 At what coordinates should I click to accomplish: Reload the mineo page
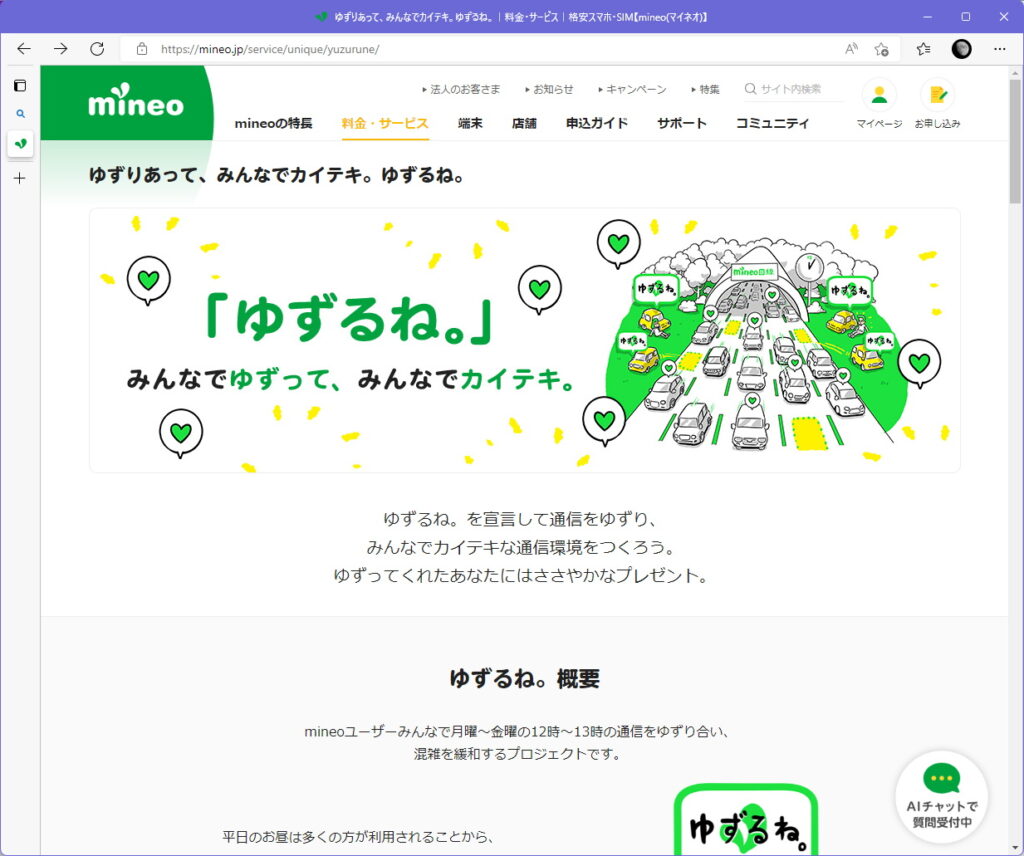97,49
